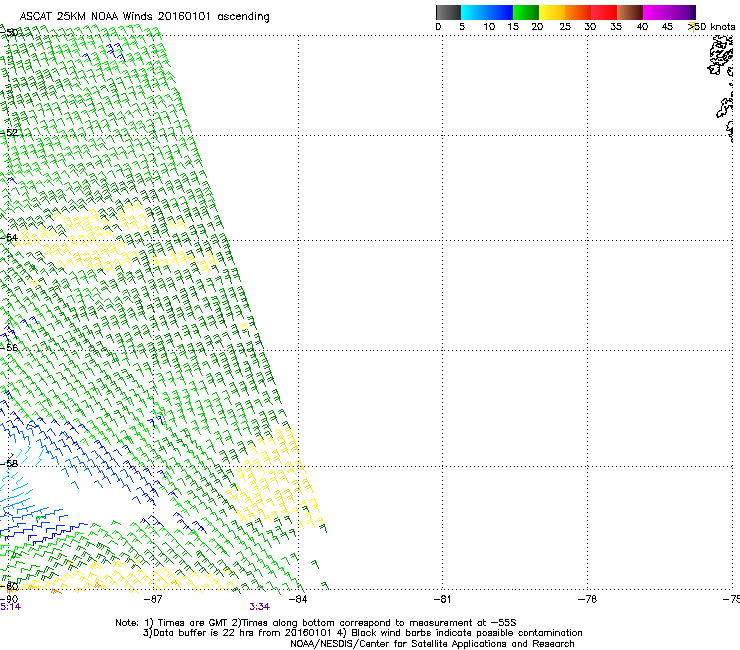This screenshot has height=650, width=740.
Task: Click the date '20160101' in the title
Action: [x=184, y=16]
